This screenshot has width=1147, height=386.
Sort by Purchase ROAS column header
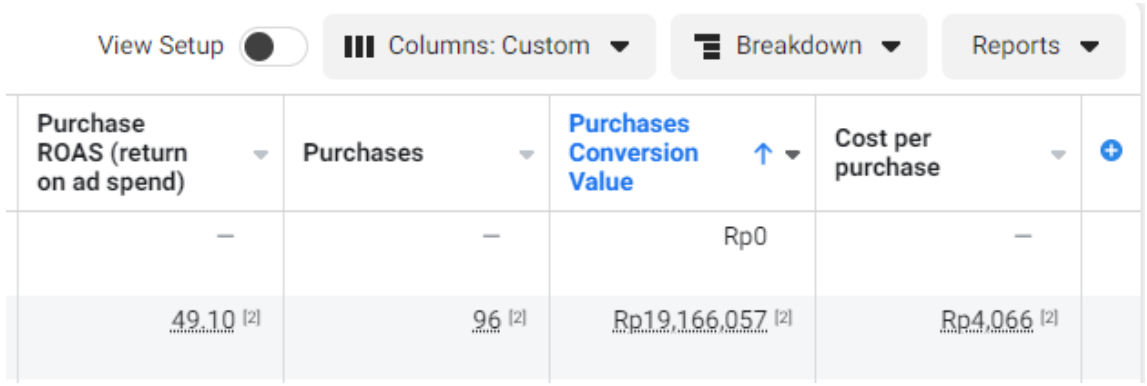pos(112,153)
